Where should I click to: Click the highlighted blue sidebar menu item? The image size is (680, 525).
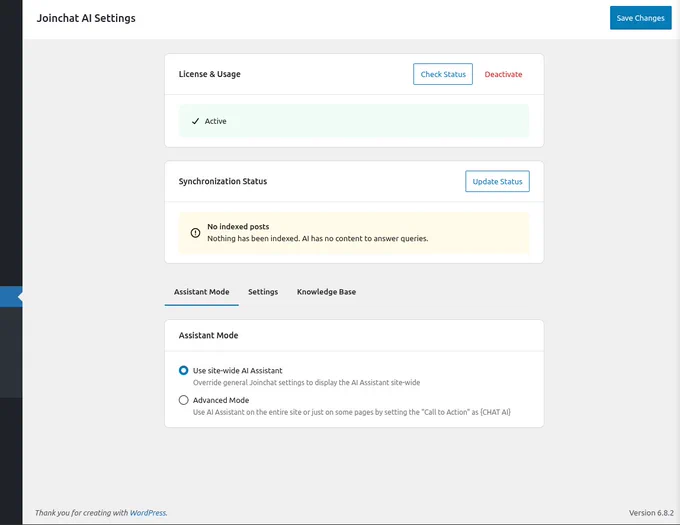pyautogui.click(x=11, y=297)
